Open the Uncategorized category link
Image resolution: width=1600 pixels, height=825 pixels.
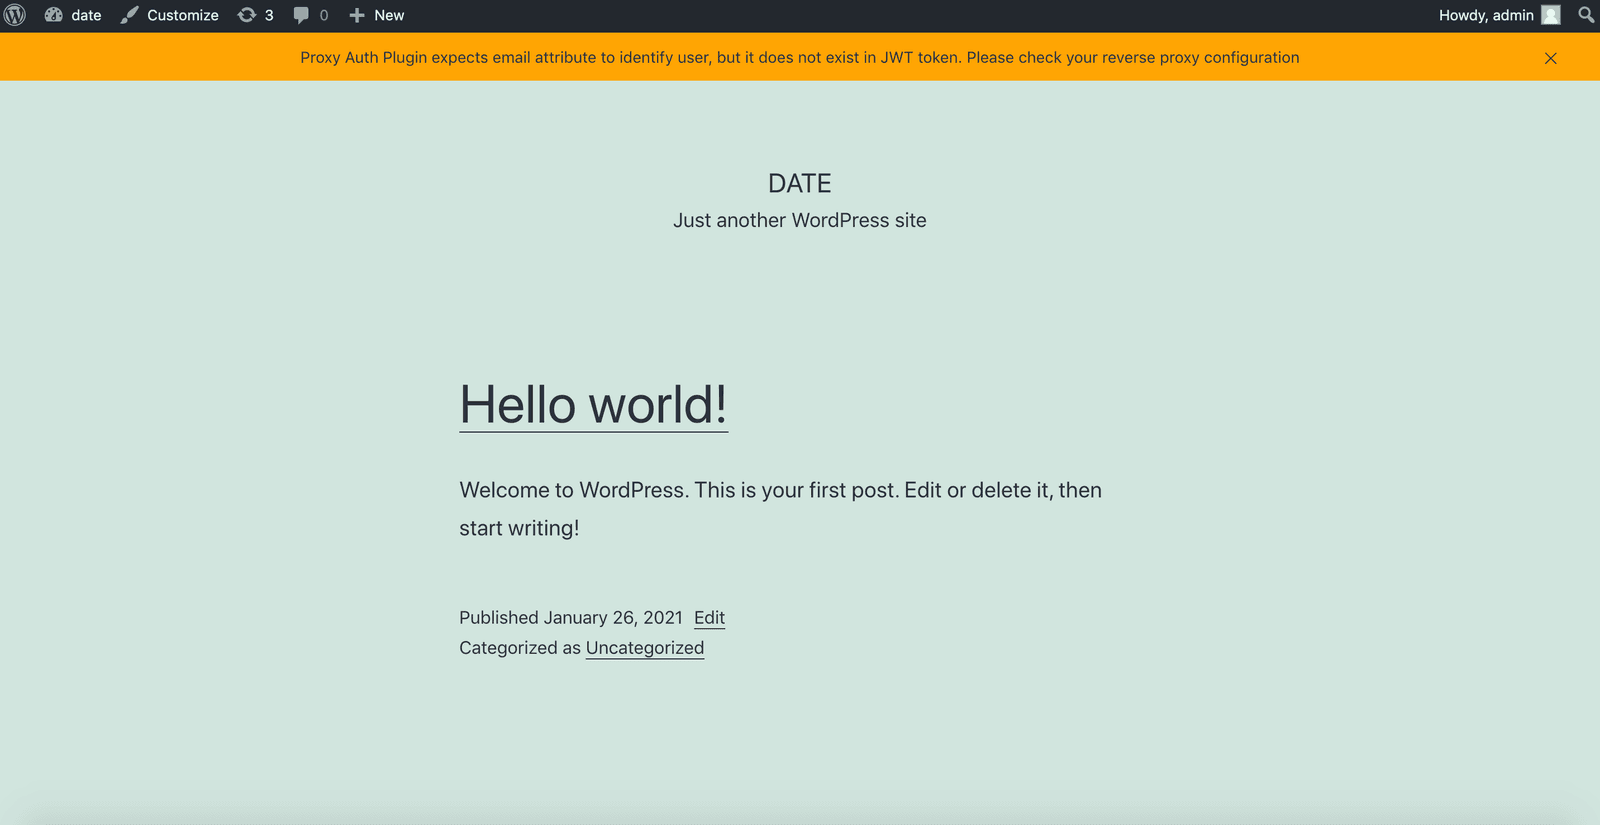click(645, 648)
